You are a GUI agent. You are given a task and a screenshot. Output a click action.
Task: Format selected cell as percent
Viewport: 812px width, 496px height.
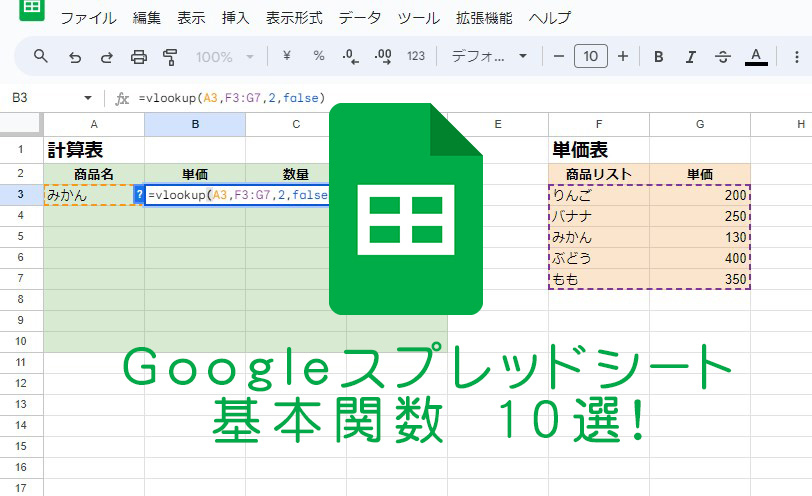pyautogui.click(x=319, y=56)
